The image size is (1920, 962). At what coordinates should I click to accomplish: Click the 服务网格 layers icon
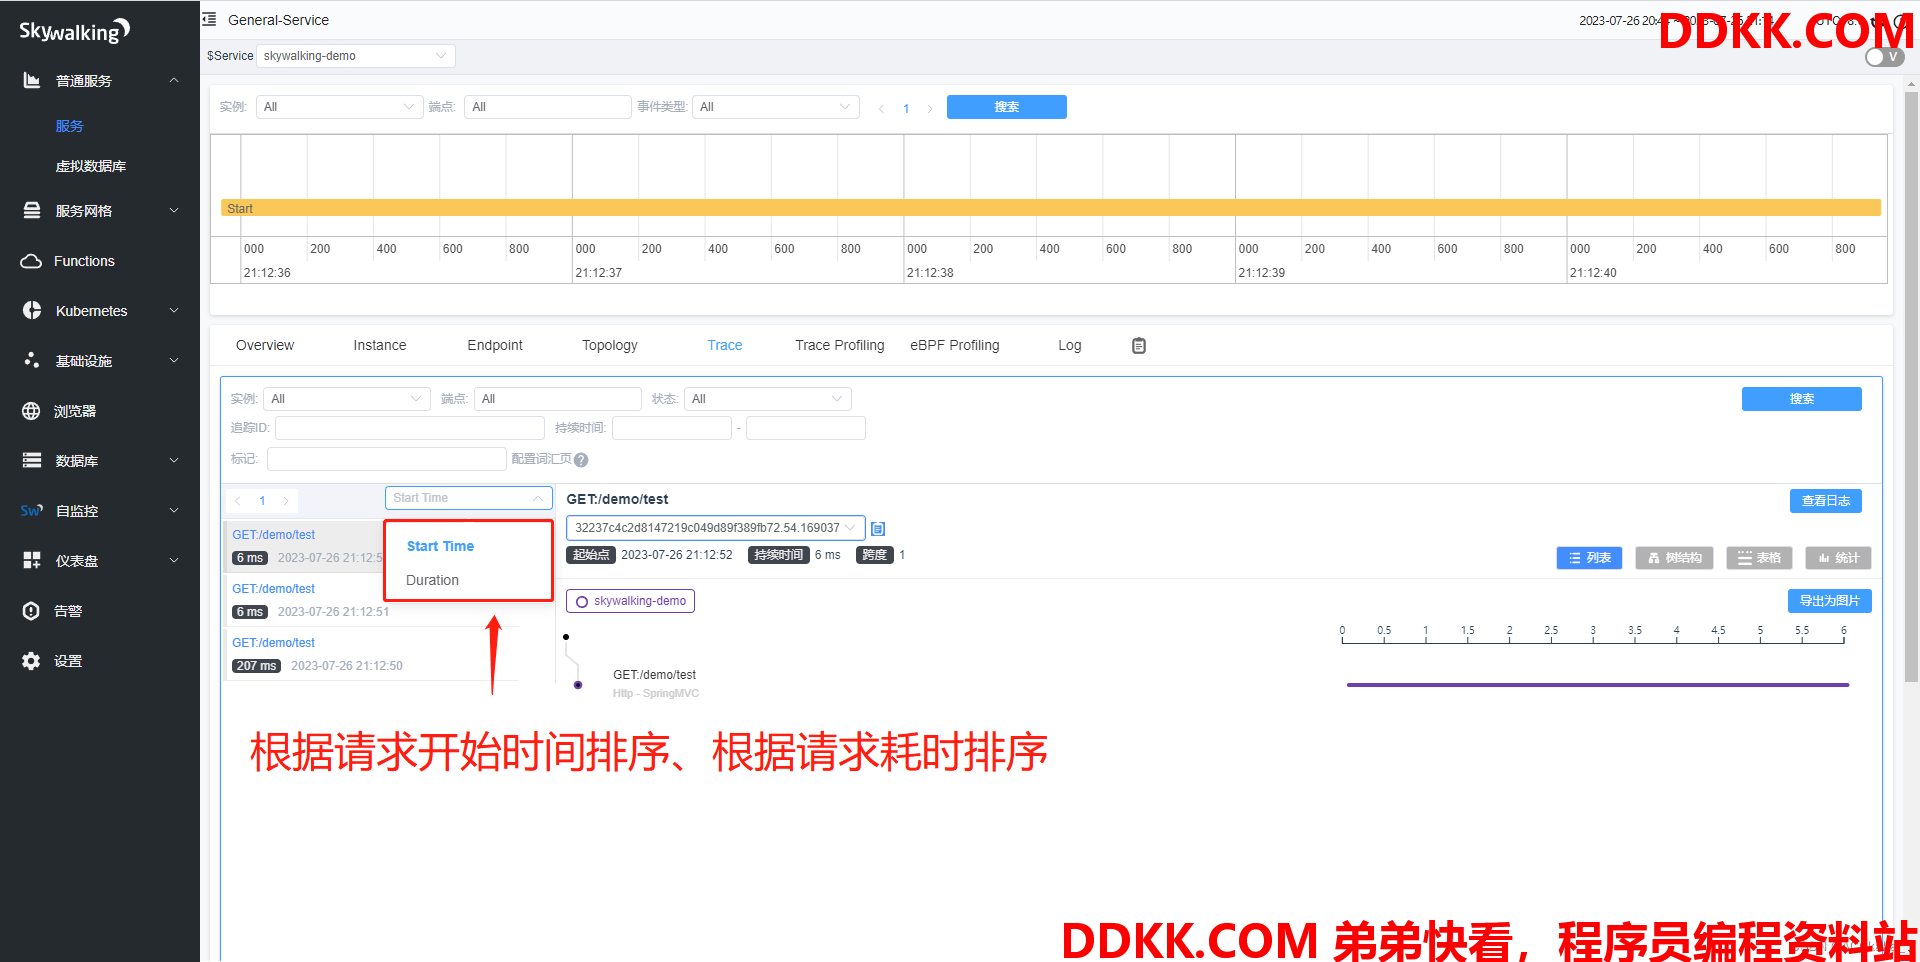[32, 210]
